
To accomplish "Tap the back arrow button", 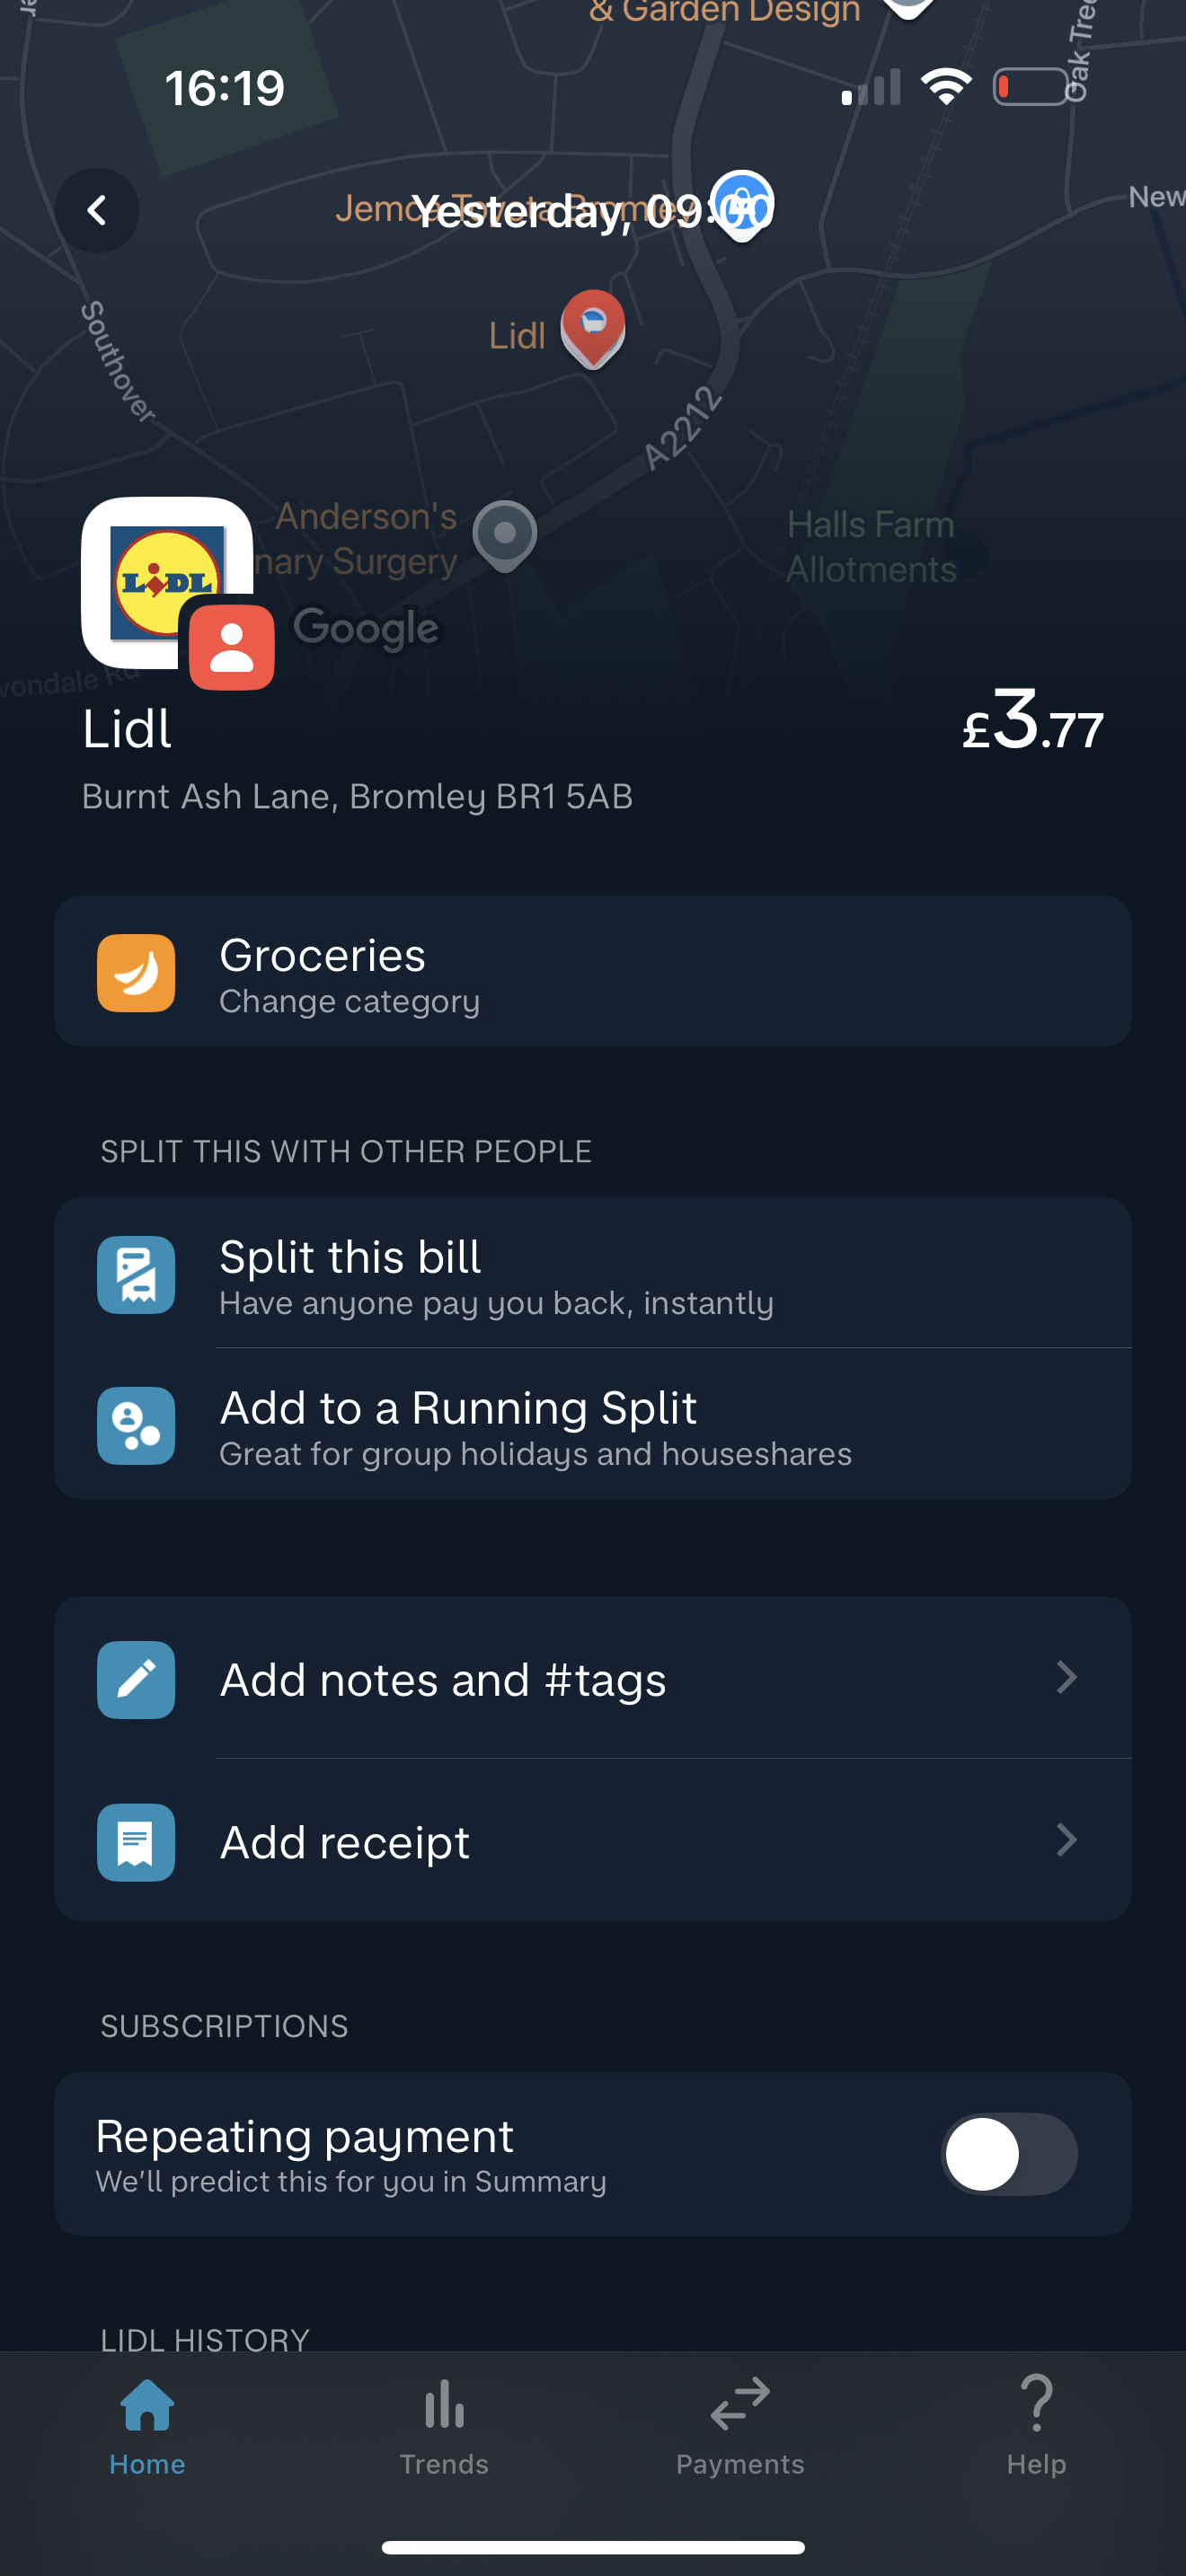I will 97,210.
